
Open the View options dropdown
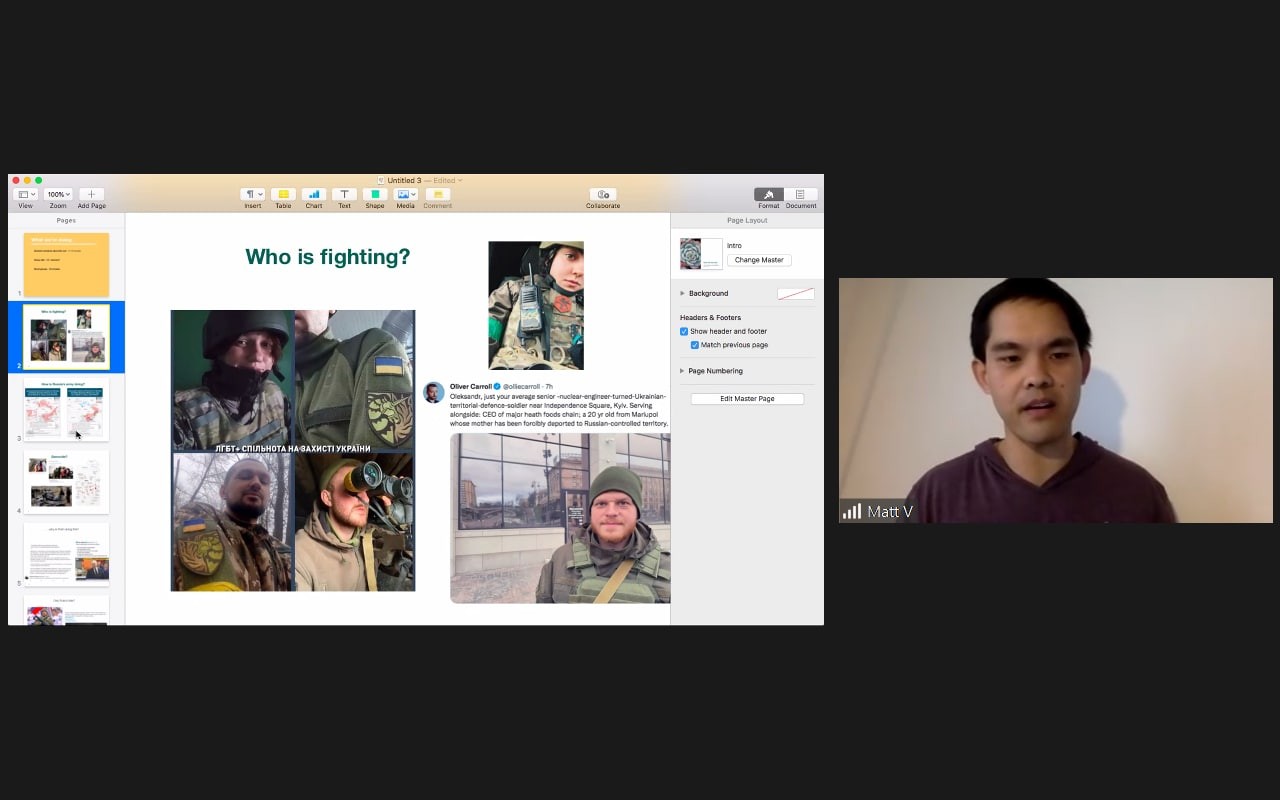tap(26, 194)
